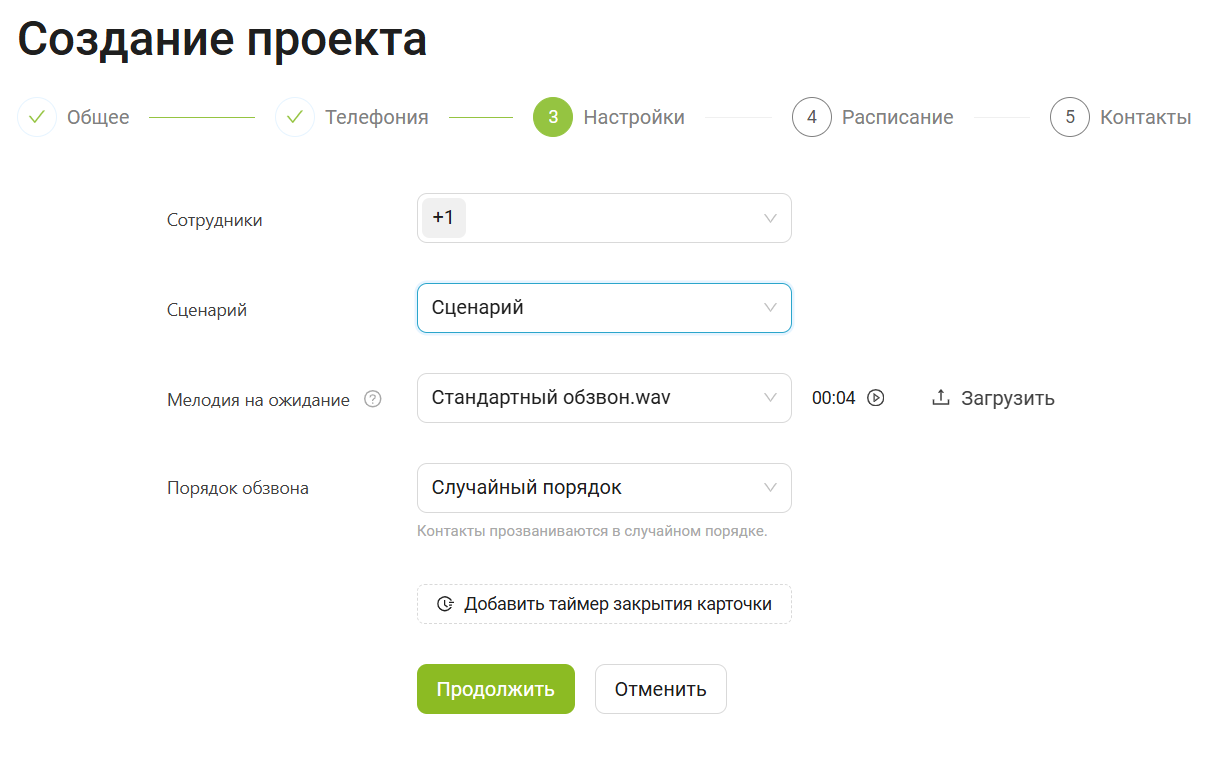This screenshot has height=765, width=1212.
Task: Return to the Телефония step label
Action: [x=376, y=117]
